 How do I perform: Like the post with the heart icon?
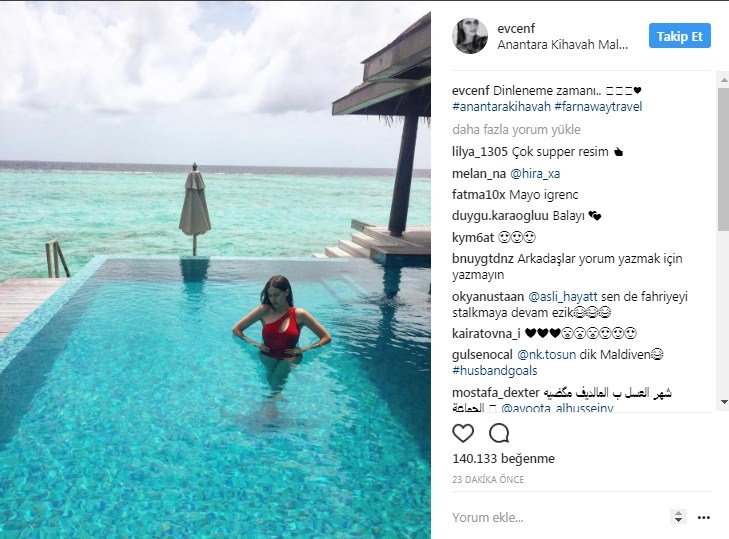tap(463, 433)
